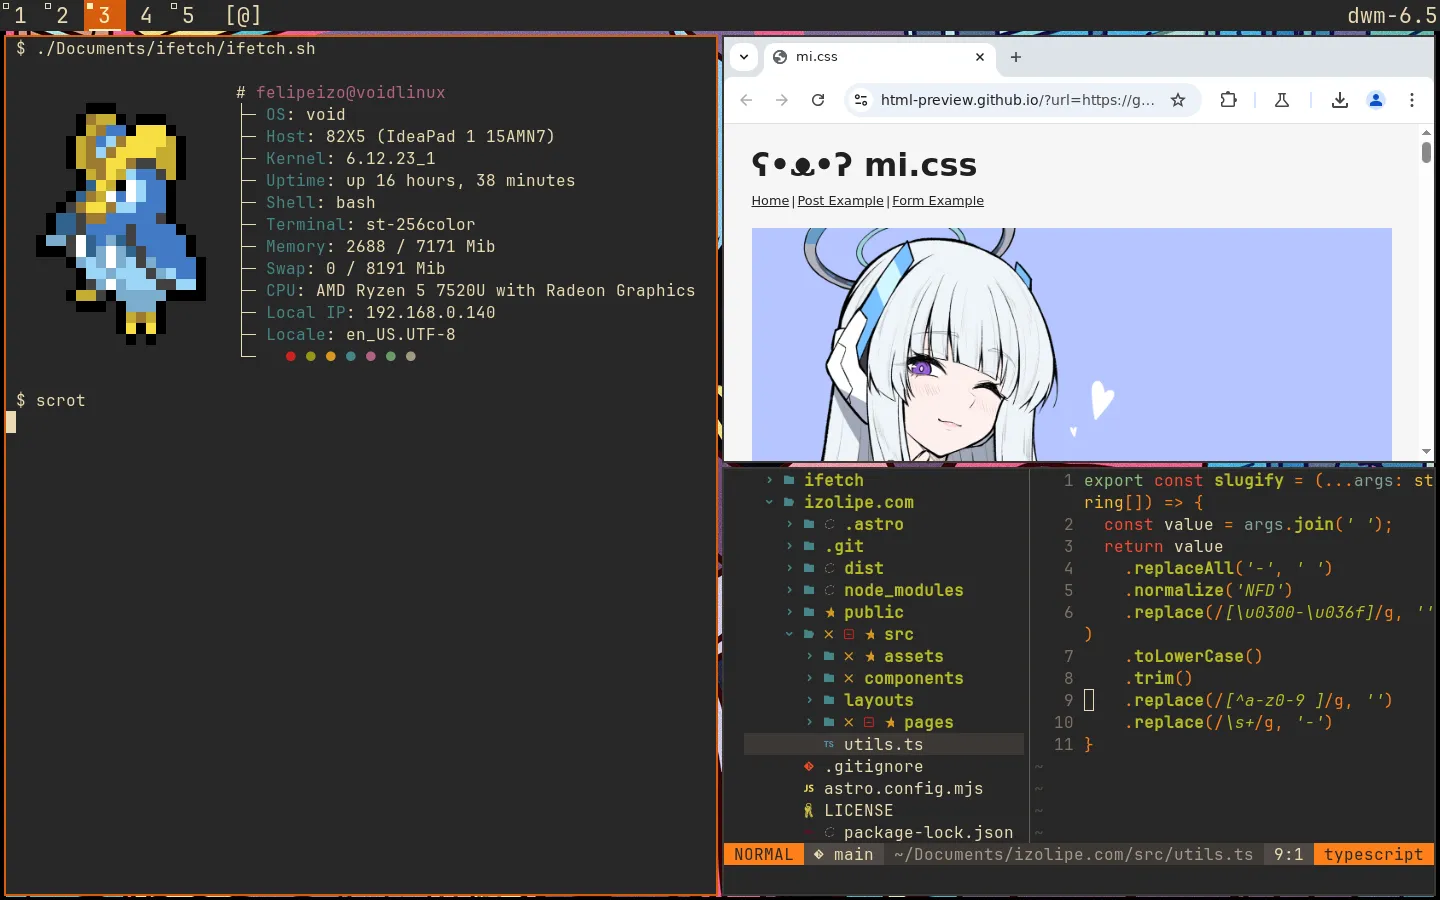This screenshot has height=900, width=1440.
Task: Expand the ifetch folder chevron
Action: pyautogui.click(x=769, y=481)
